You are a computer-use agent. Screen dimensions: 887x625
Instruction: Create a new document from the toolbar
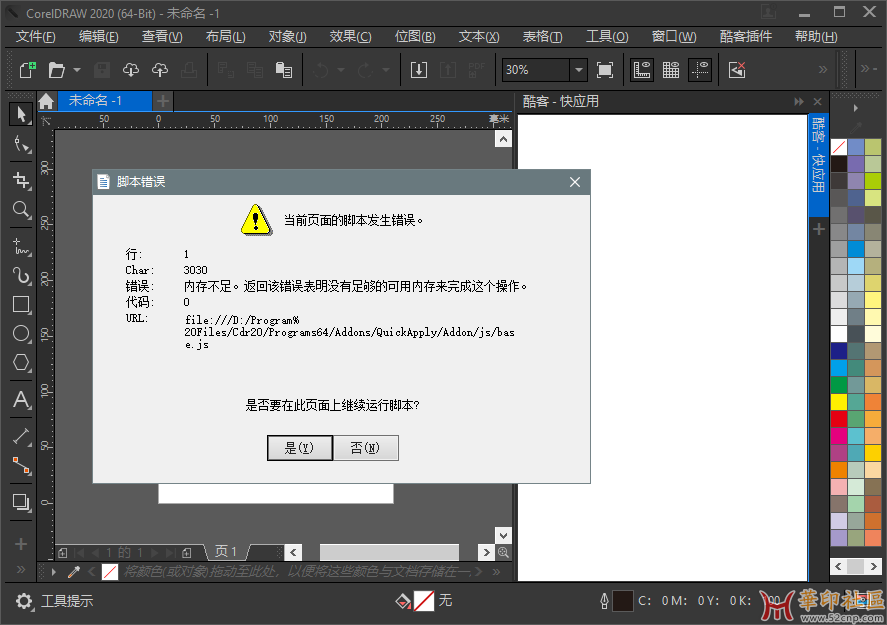tap(28, 70)
